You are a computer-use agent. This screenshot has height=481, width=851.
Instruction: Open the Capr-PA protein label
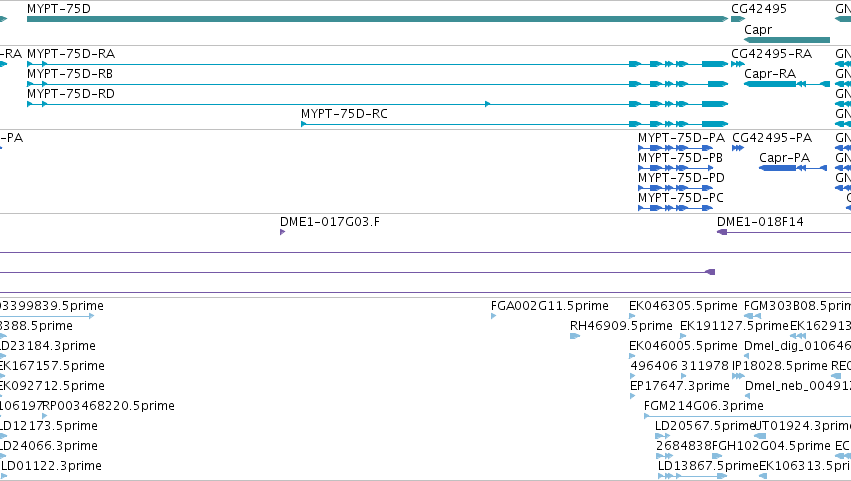pos(784,158)
